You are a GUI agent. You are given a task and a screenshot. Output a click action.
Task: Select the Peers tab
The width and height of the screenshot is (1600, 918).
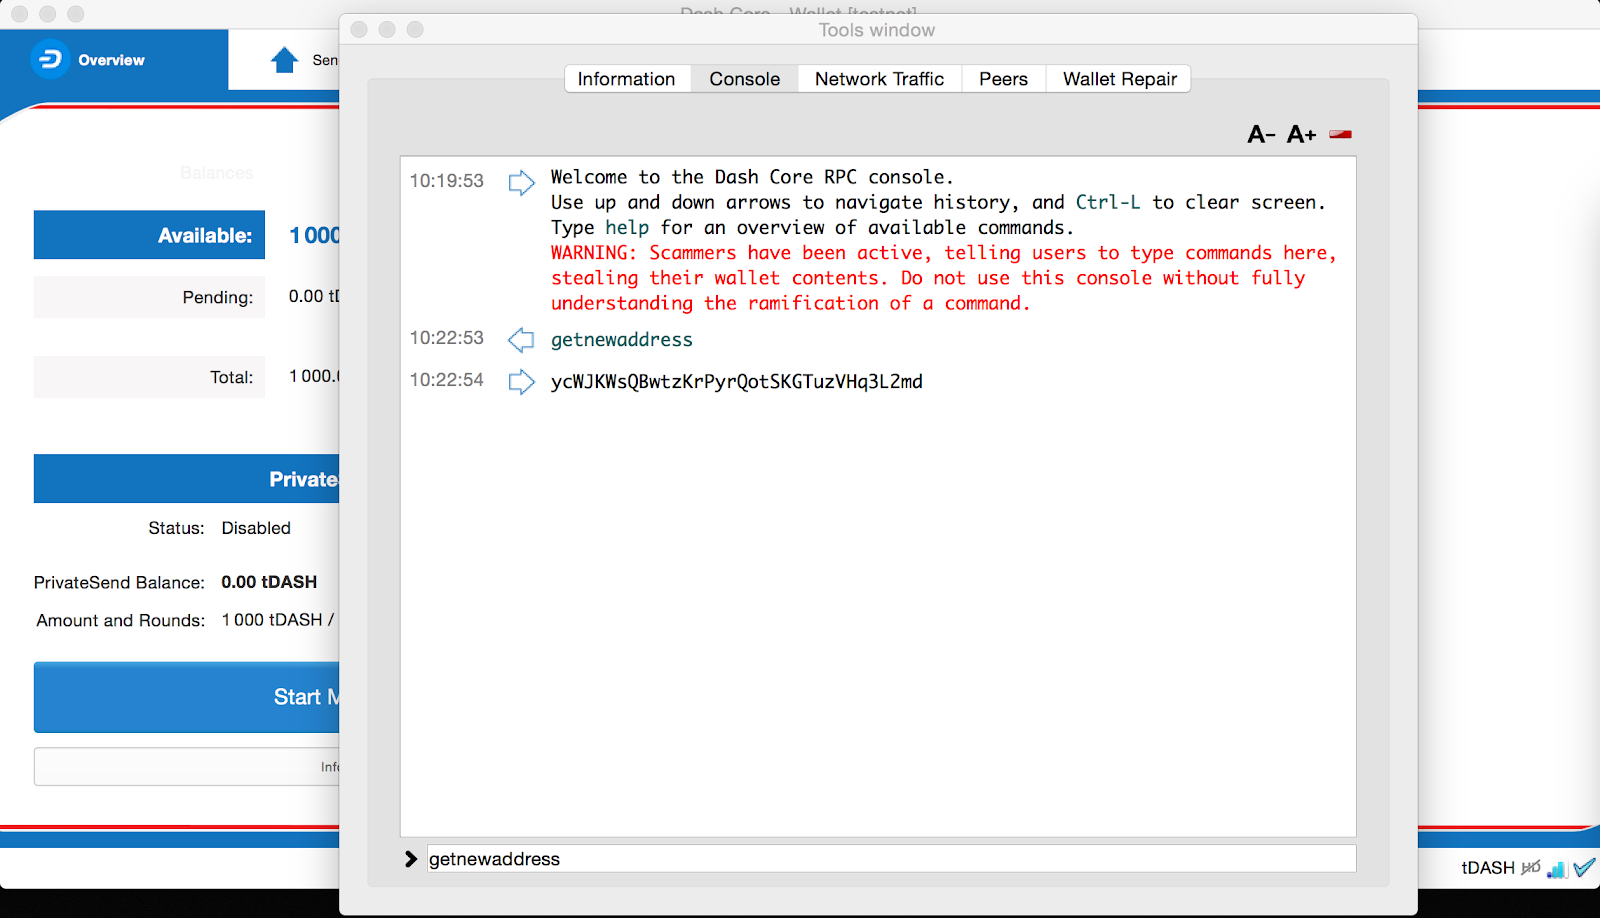pyautogui.click(x=1003, y=79)
